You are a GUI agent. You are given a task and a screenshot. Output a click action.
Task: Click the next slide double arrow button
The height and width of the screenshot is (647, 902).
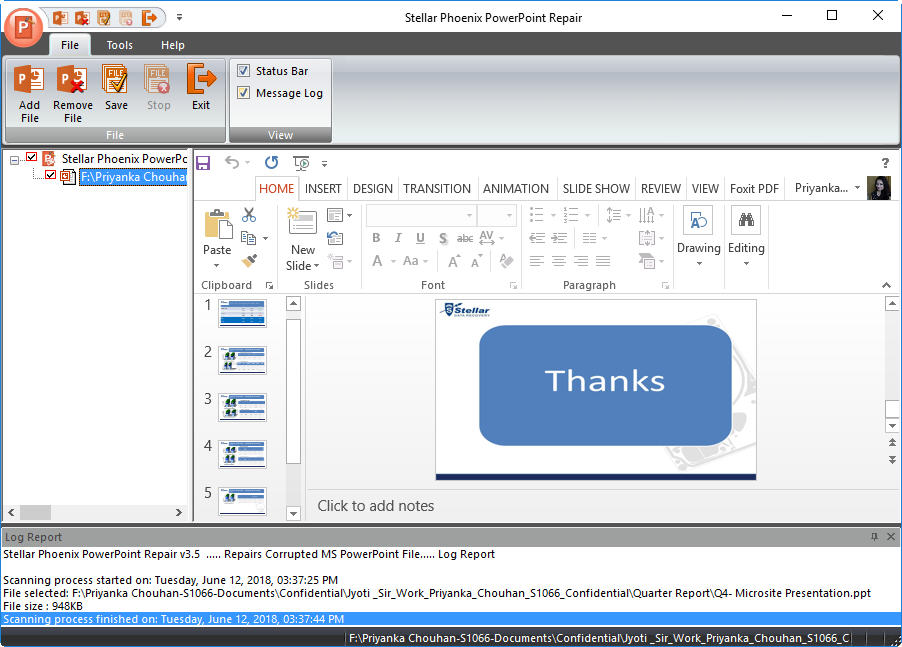point(892,460)
